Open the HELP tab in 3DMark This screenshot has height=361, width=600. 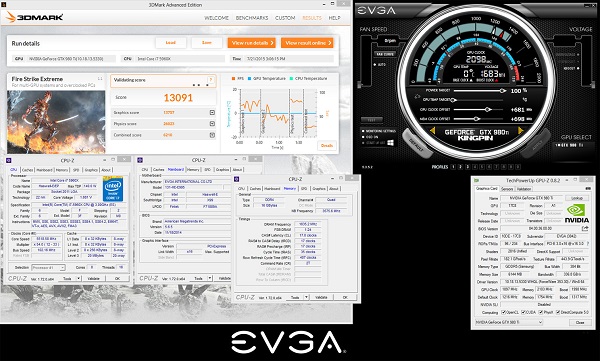334,18
